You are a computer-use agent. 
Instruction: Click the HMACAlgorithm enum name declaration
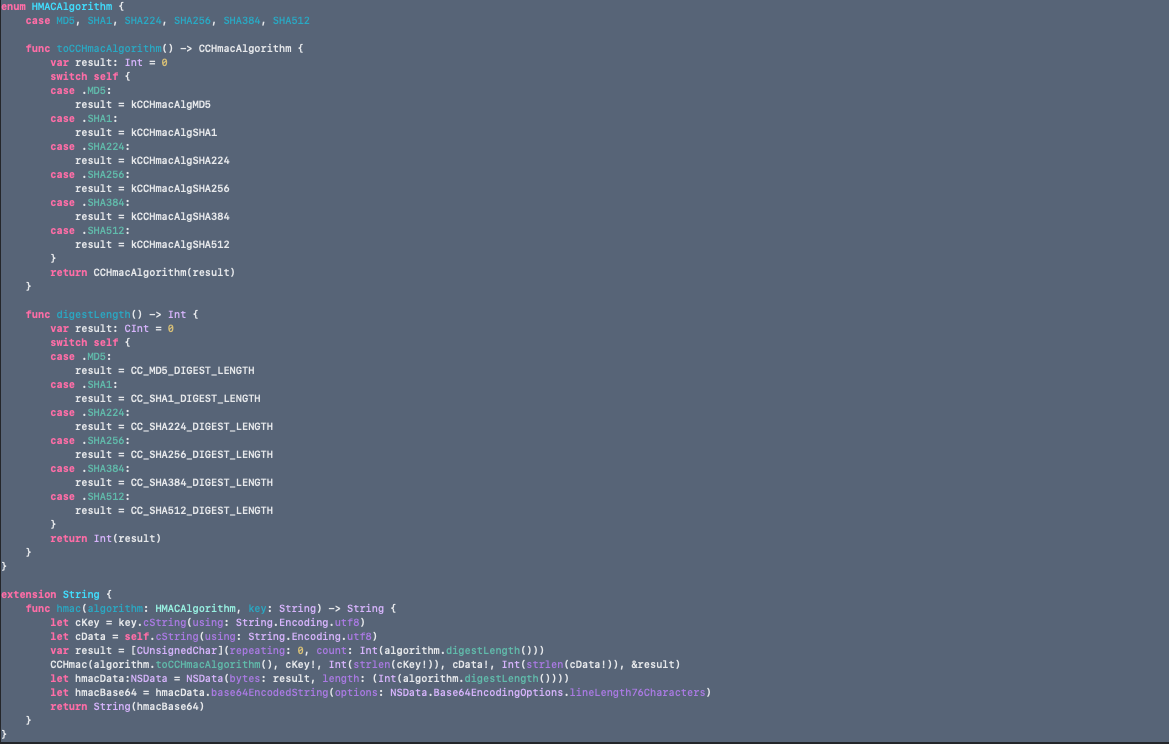coord(71,6)
